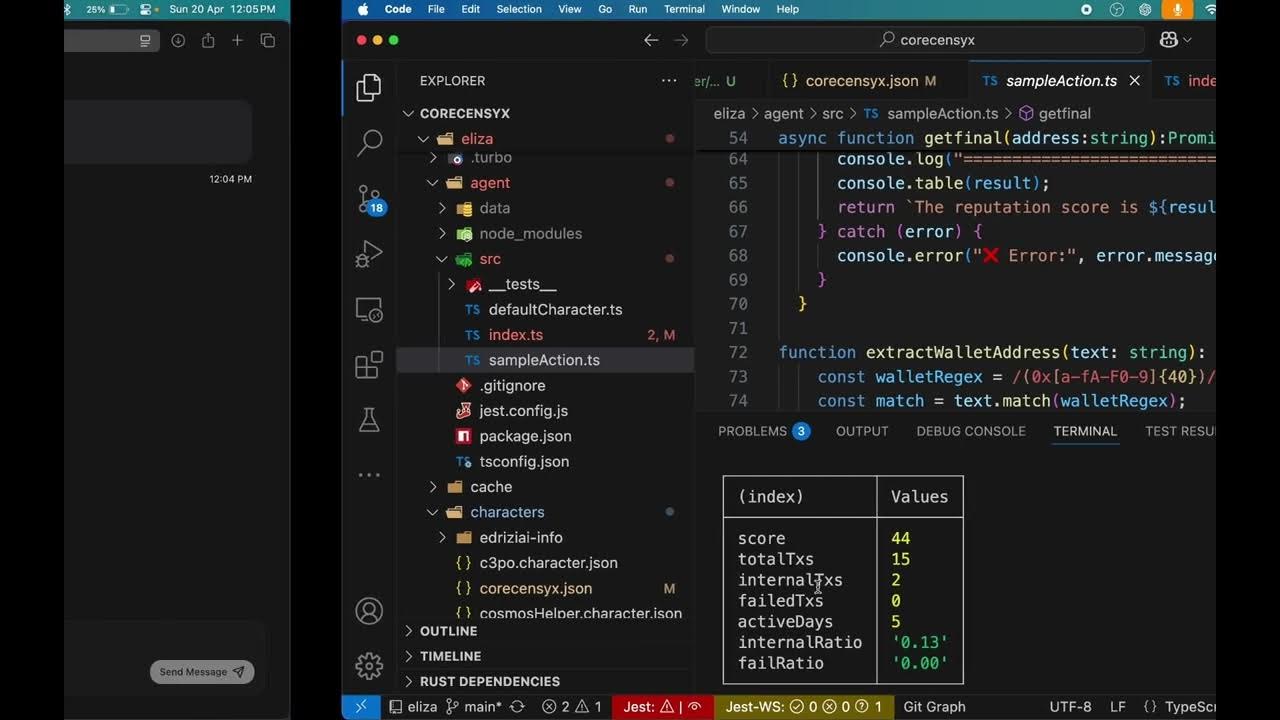The width and height of the screenshot is (1280, 720).
Task: Open the Remote Explorer view
Action: tap(368, 309)
